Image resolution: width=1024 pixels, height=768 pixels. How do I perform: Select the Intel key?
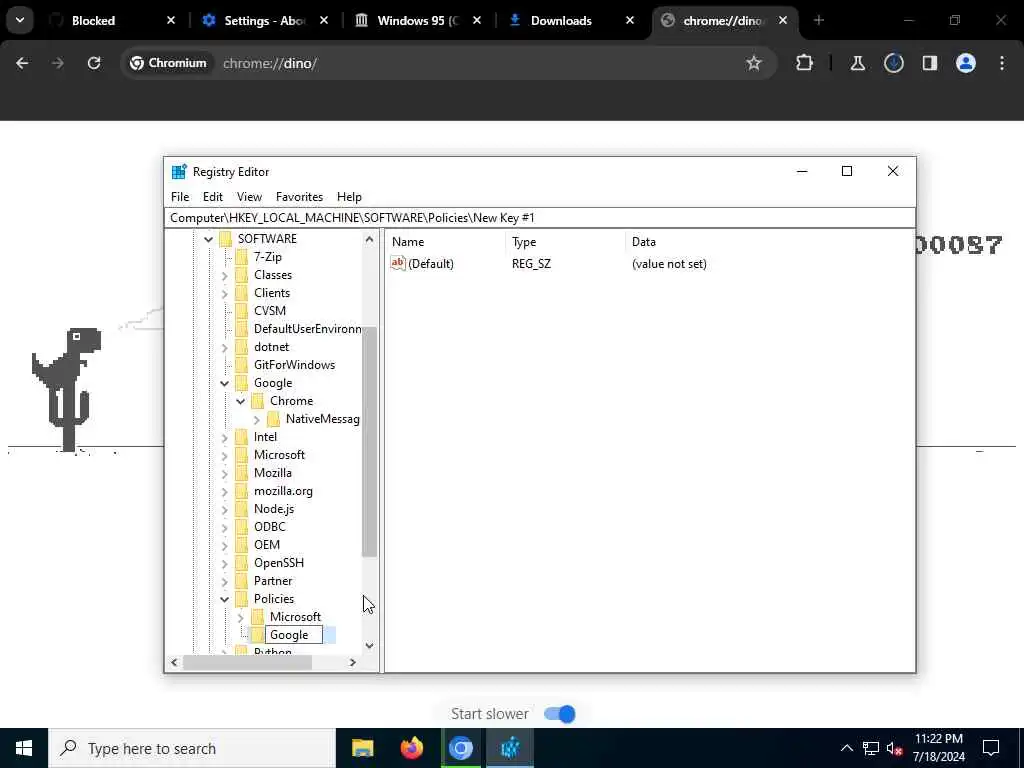(265, 437)
